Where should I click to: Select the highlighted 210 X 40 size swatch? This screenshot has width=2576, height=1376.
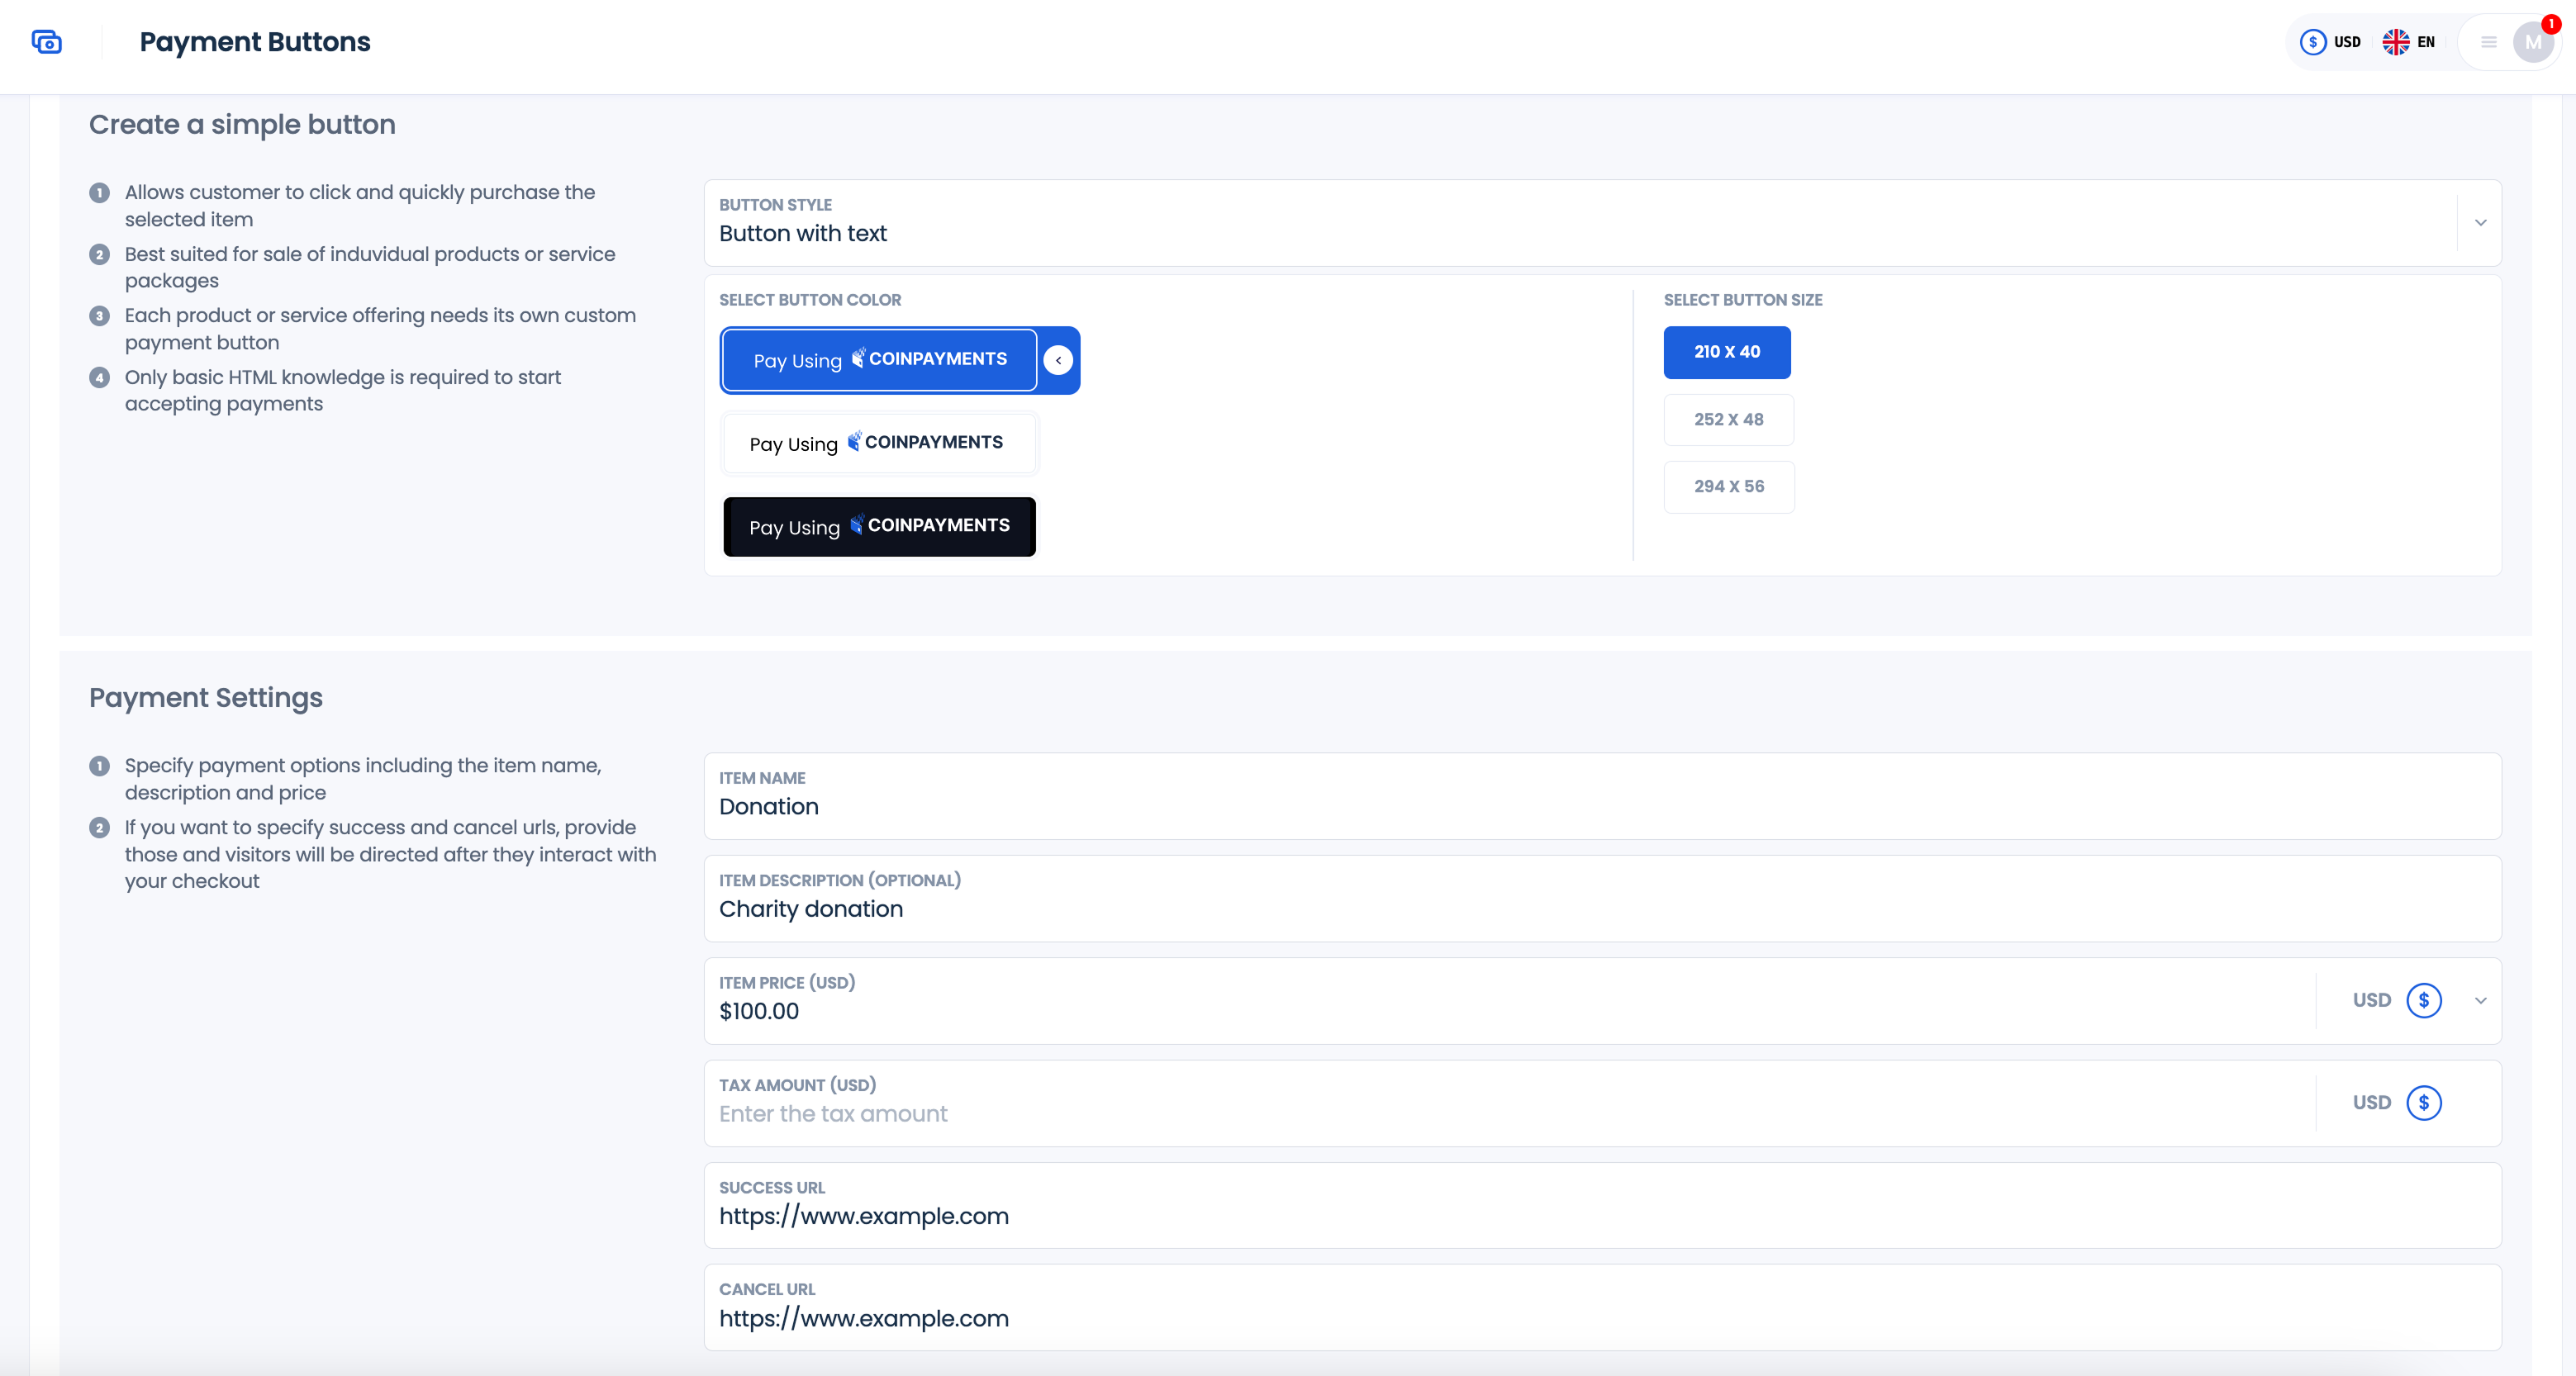pos(1727,352)
